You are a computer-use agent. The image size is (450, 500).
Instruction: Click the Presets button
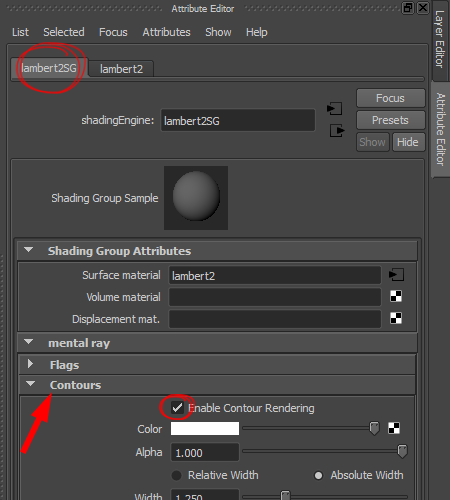click(391, 120)
